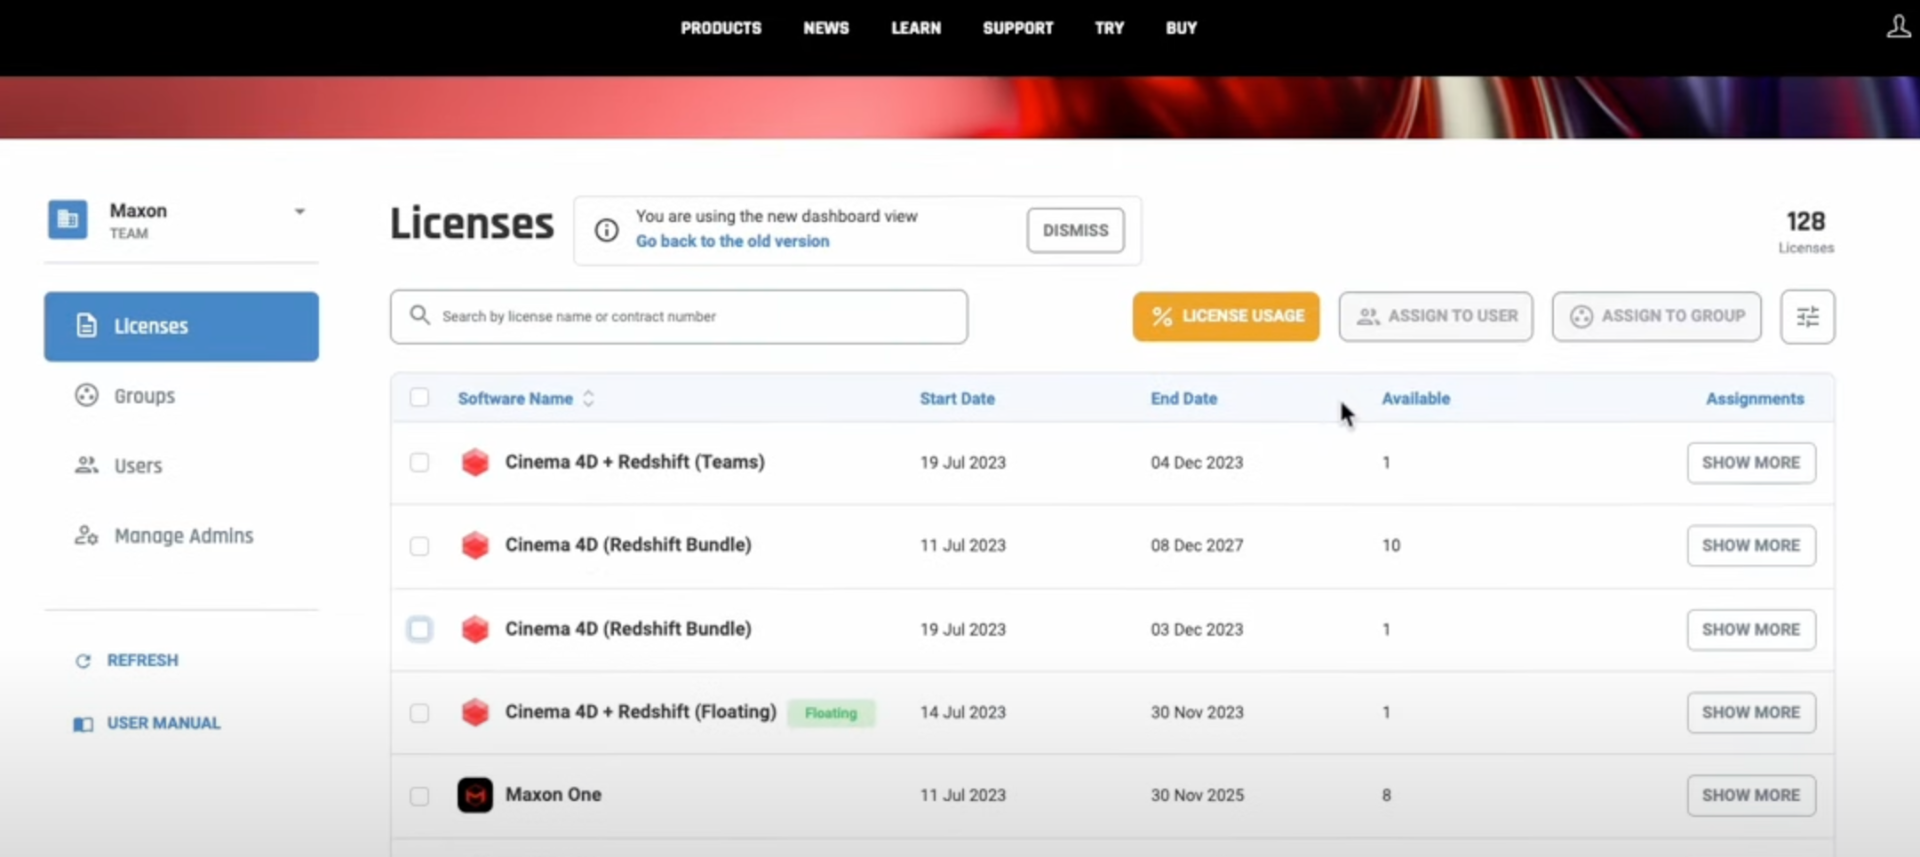This screenshot has width=1920, height=857.
Task: Tick the select-all checkbox in table header
Action: point(419,398)
